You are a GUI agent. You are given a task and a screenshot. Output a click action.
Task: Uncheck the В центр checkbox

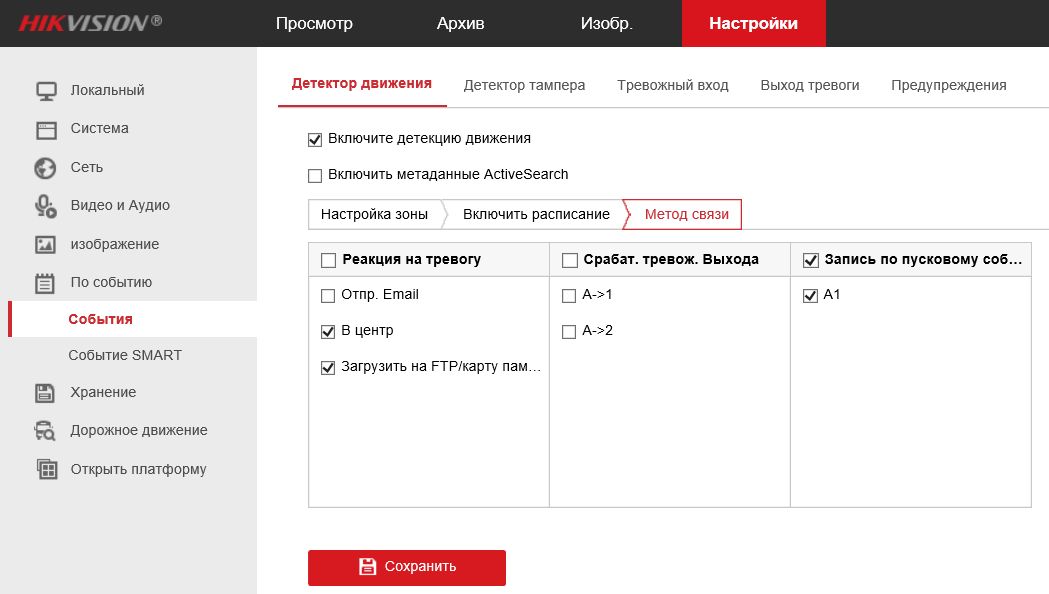(x=328, y=332)
